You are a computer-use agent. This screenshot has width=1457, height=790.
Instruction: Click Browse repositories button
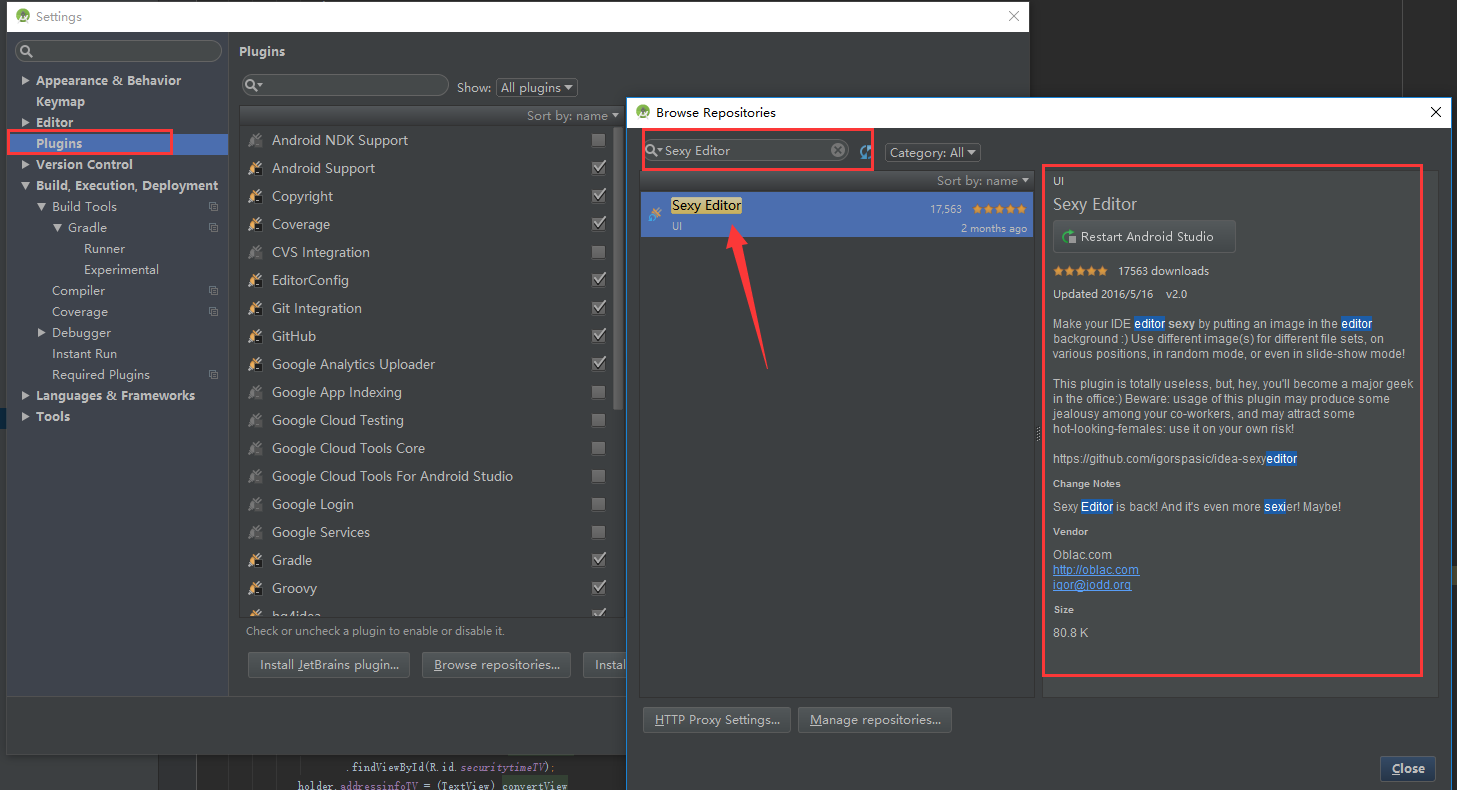[496, 665]
